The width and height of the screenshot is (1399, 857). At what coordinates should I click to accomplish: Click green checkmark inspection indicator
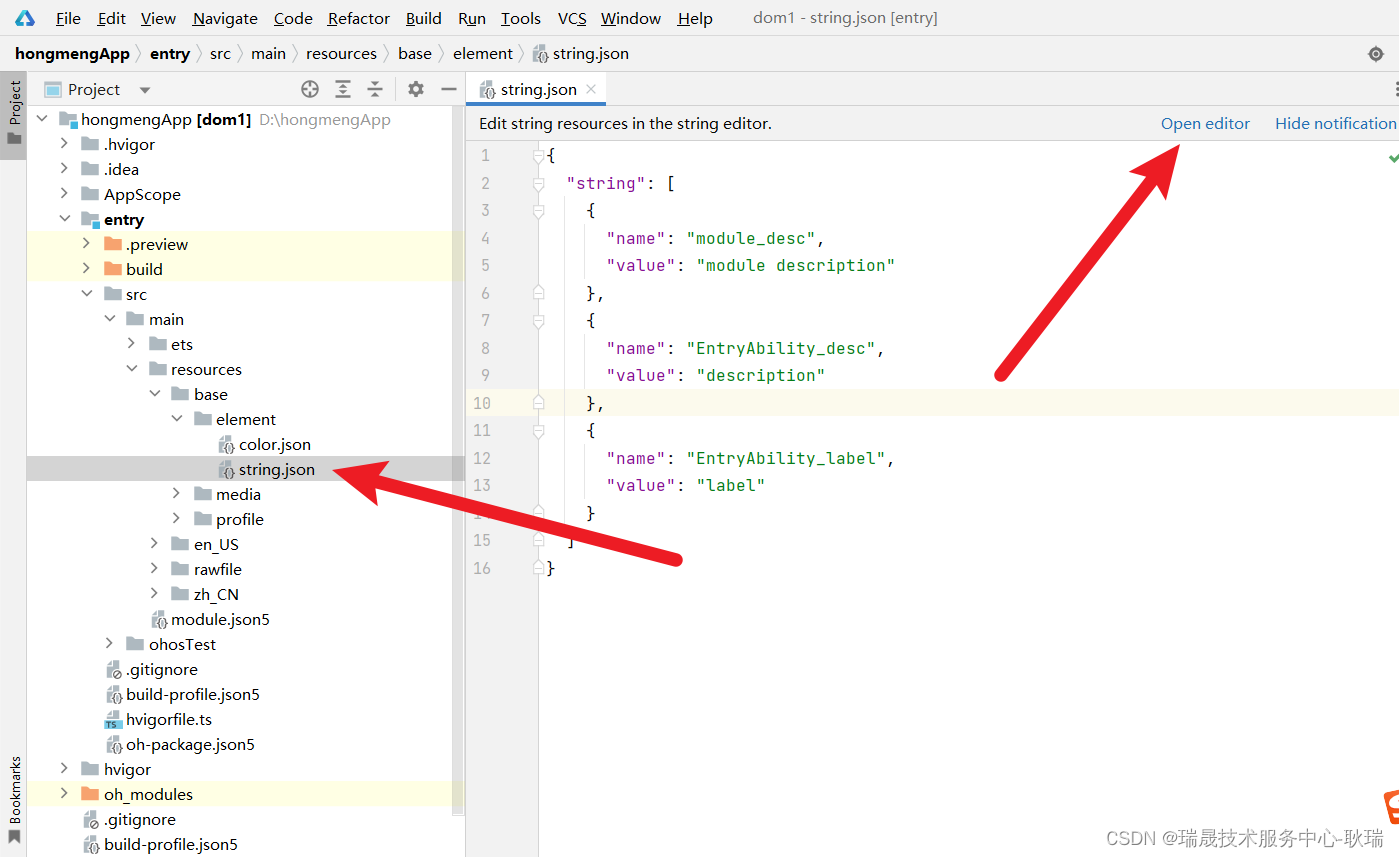tap(1392, 157)
